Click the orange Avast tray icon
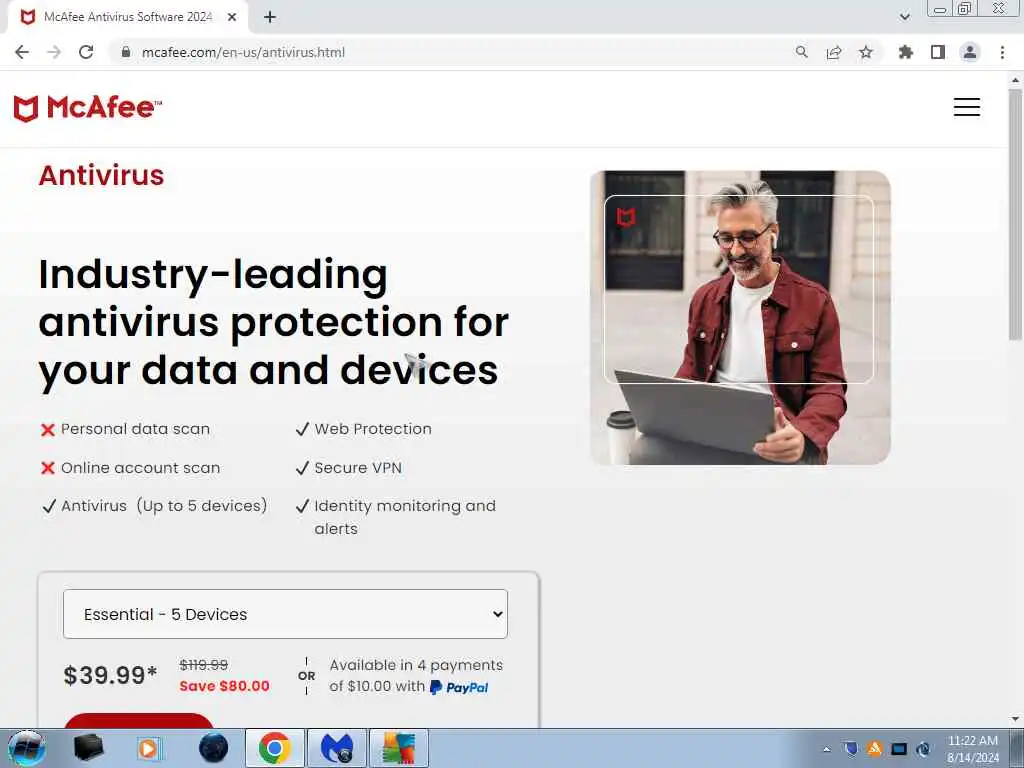Image resolution: width=1024 pixels, height=768 pixels. point(874,748)
